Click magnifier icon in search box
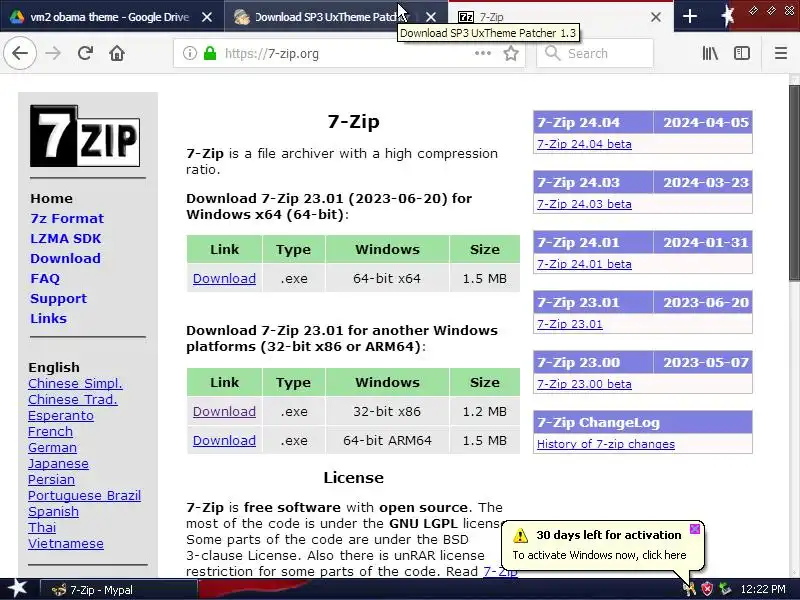This screenshot has width=800, height=600. (552, 53)
